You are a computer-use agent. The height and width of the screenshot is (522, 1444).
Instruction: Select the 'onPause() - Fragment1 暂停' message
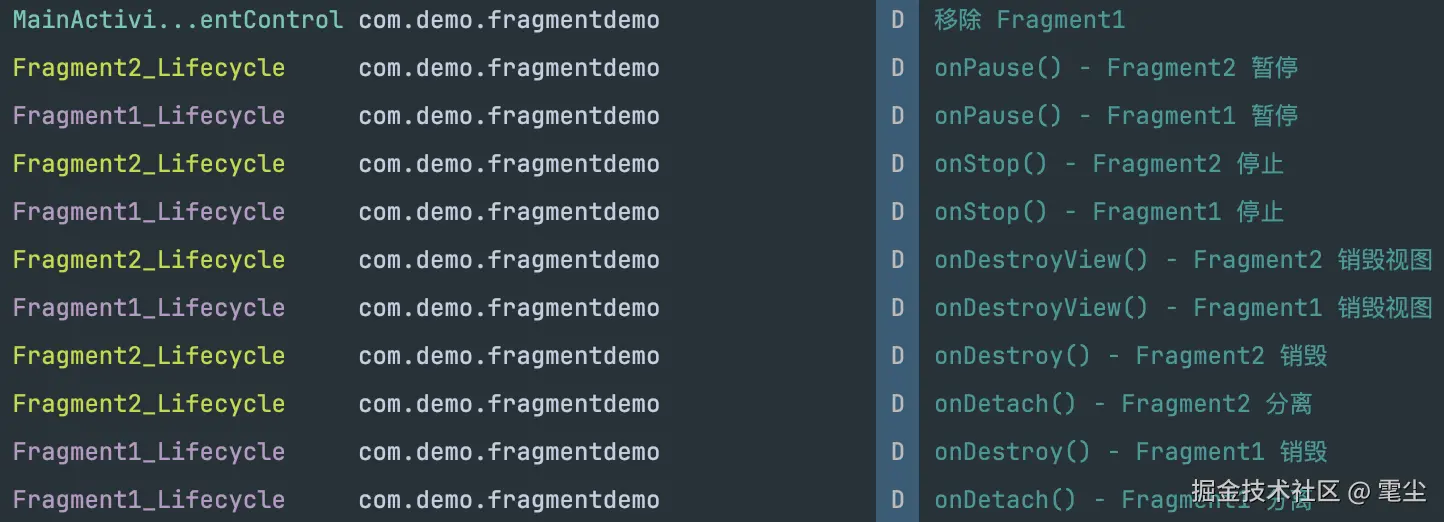pos(1115,116)
